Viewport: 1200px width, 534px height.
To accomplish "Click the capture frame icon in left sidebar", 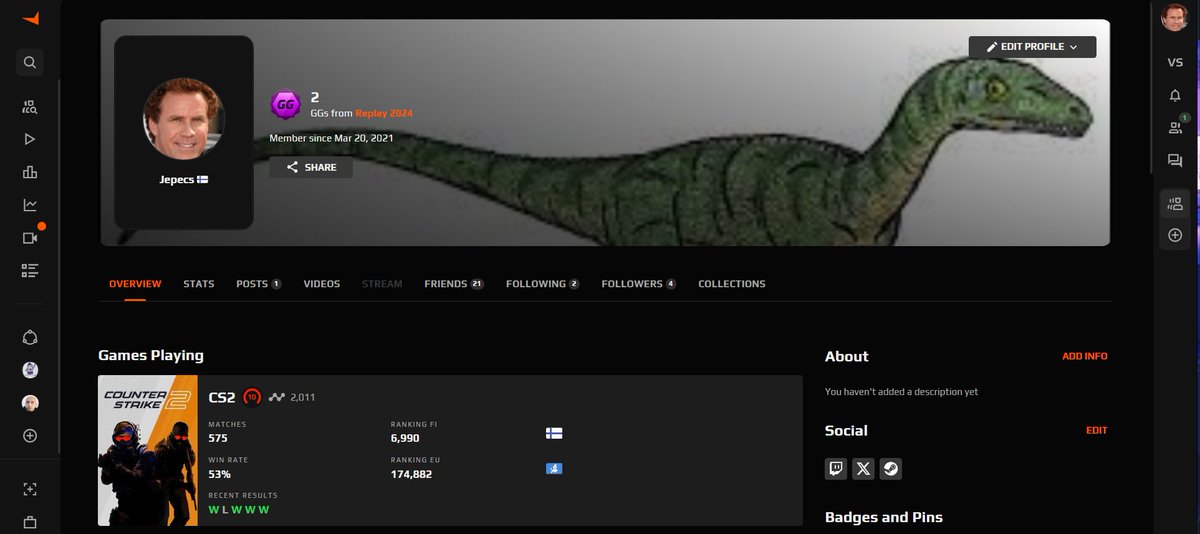I will coord(30,489).
